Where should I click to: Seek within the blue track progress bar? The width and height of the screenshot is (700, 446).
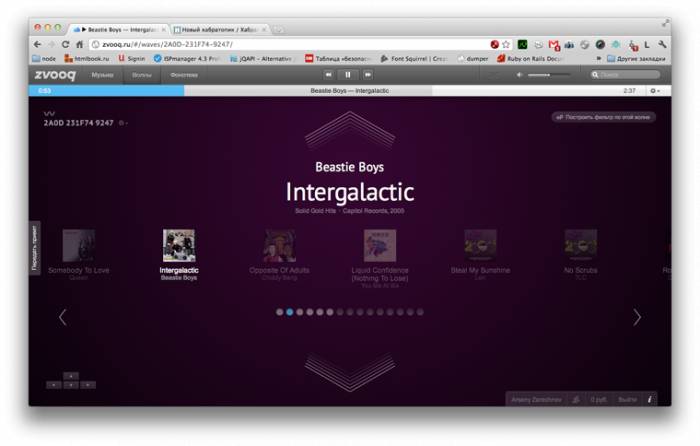click(106, 91)
